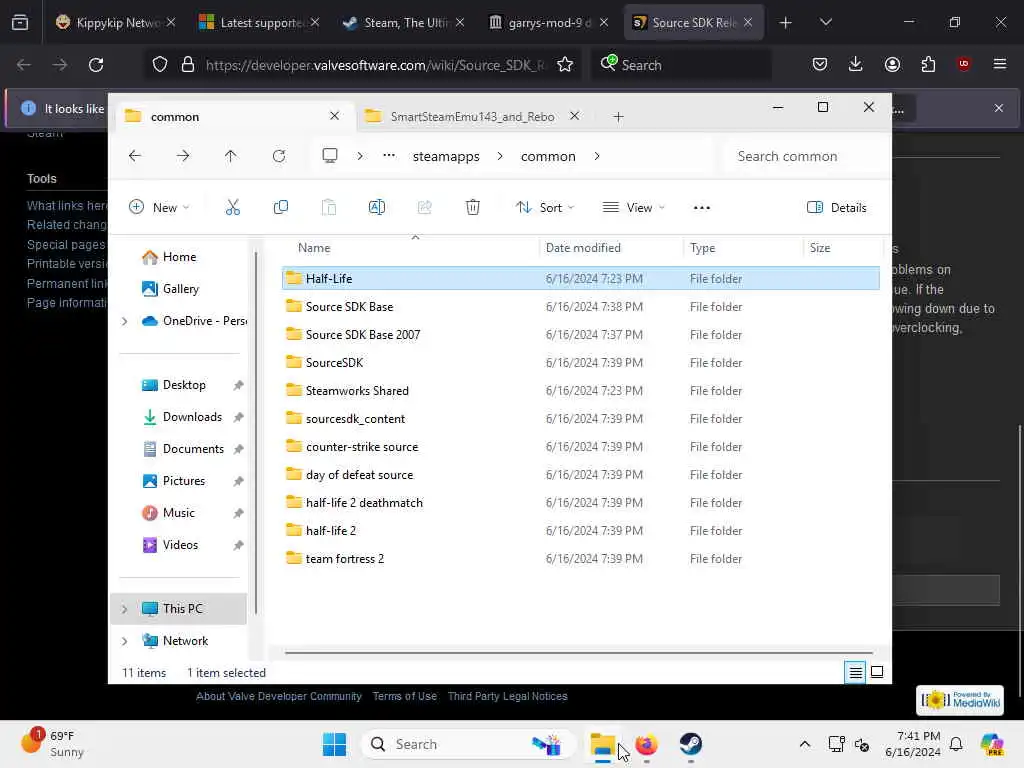Open Third Party Legal Notices link
This screenshot has width=1024, height=768.
click(507, 696)
